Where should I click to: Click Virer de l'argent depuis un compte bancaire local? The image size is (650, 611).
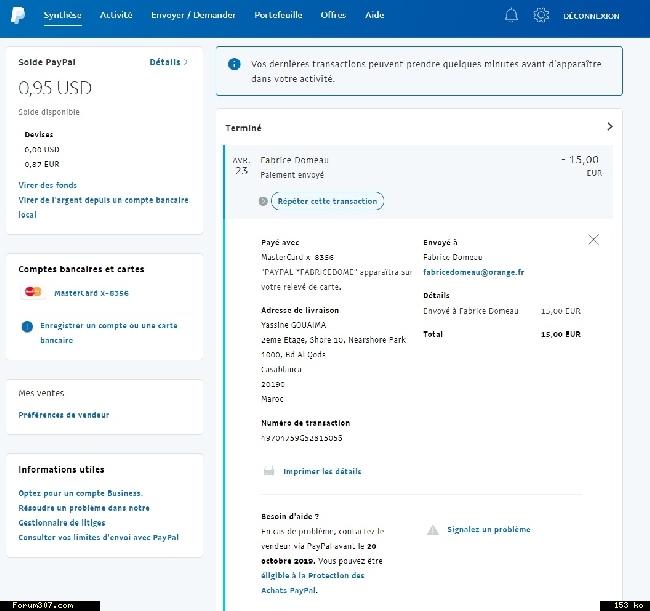(103, 207)
